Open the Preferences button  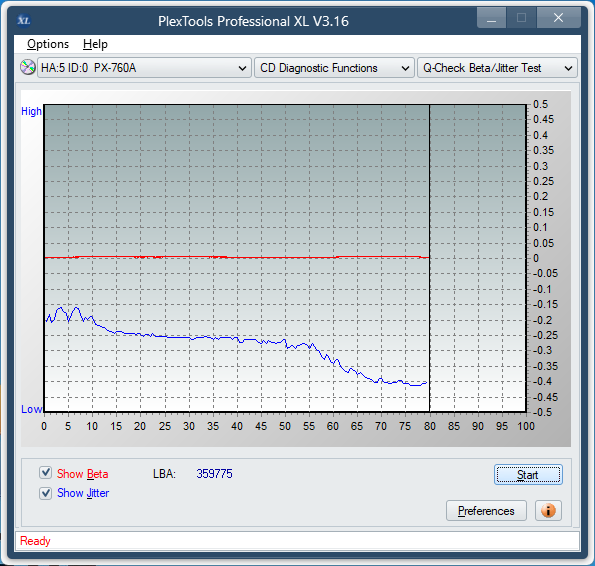pos(486,511)
